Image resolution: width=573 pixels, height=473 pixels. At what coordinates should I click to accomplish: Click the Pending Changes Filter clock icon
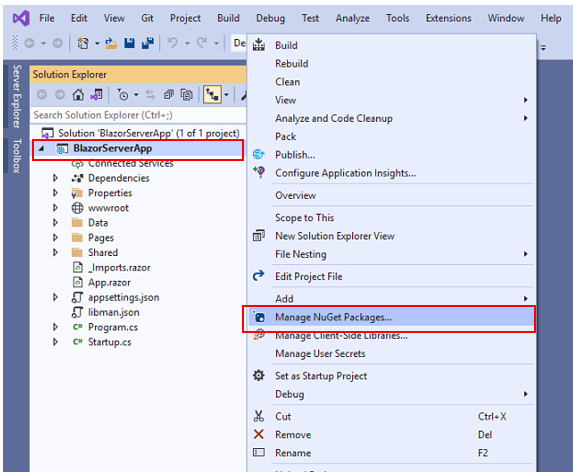123,95
